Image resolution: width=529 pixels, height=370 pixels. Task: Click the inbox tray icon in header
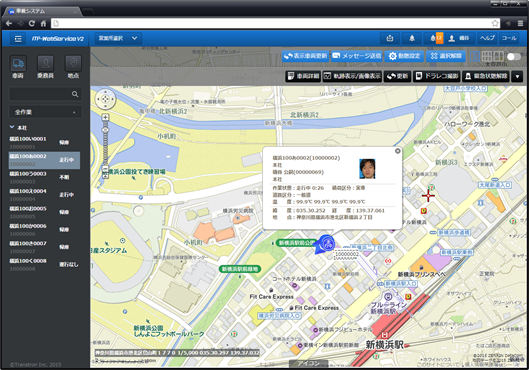click(390, 38)
